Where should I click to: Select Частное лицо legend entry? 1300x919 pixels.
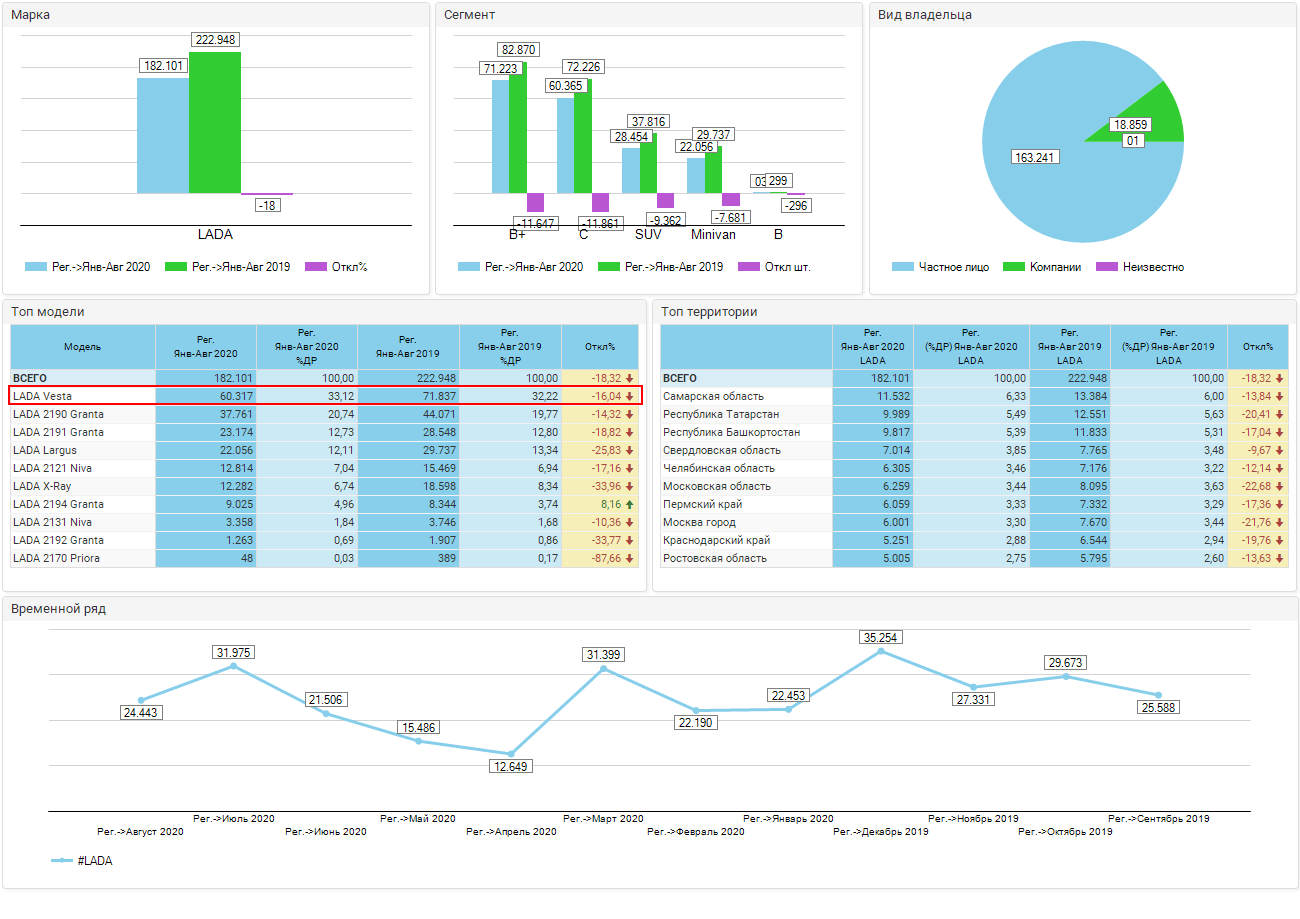[940, 267]
